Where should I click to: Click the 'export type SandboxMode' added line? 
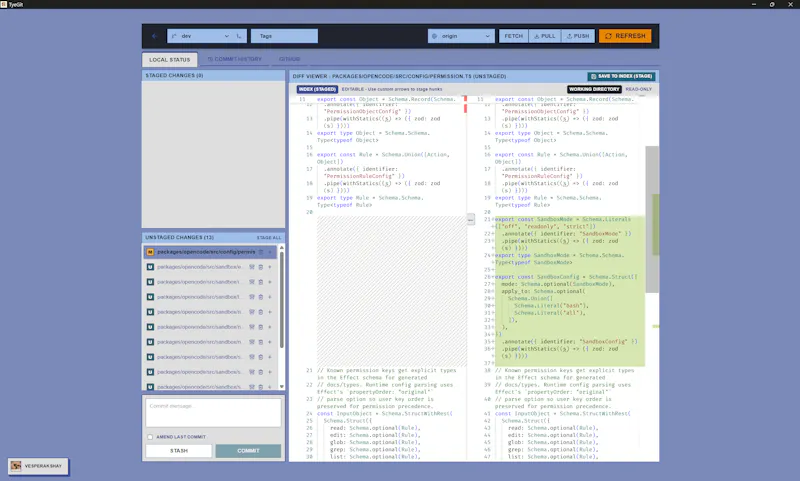pos(559,256)
